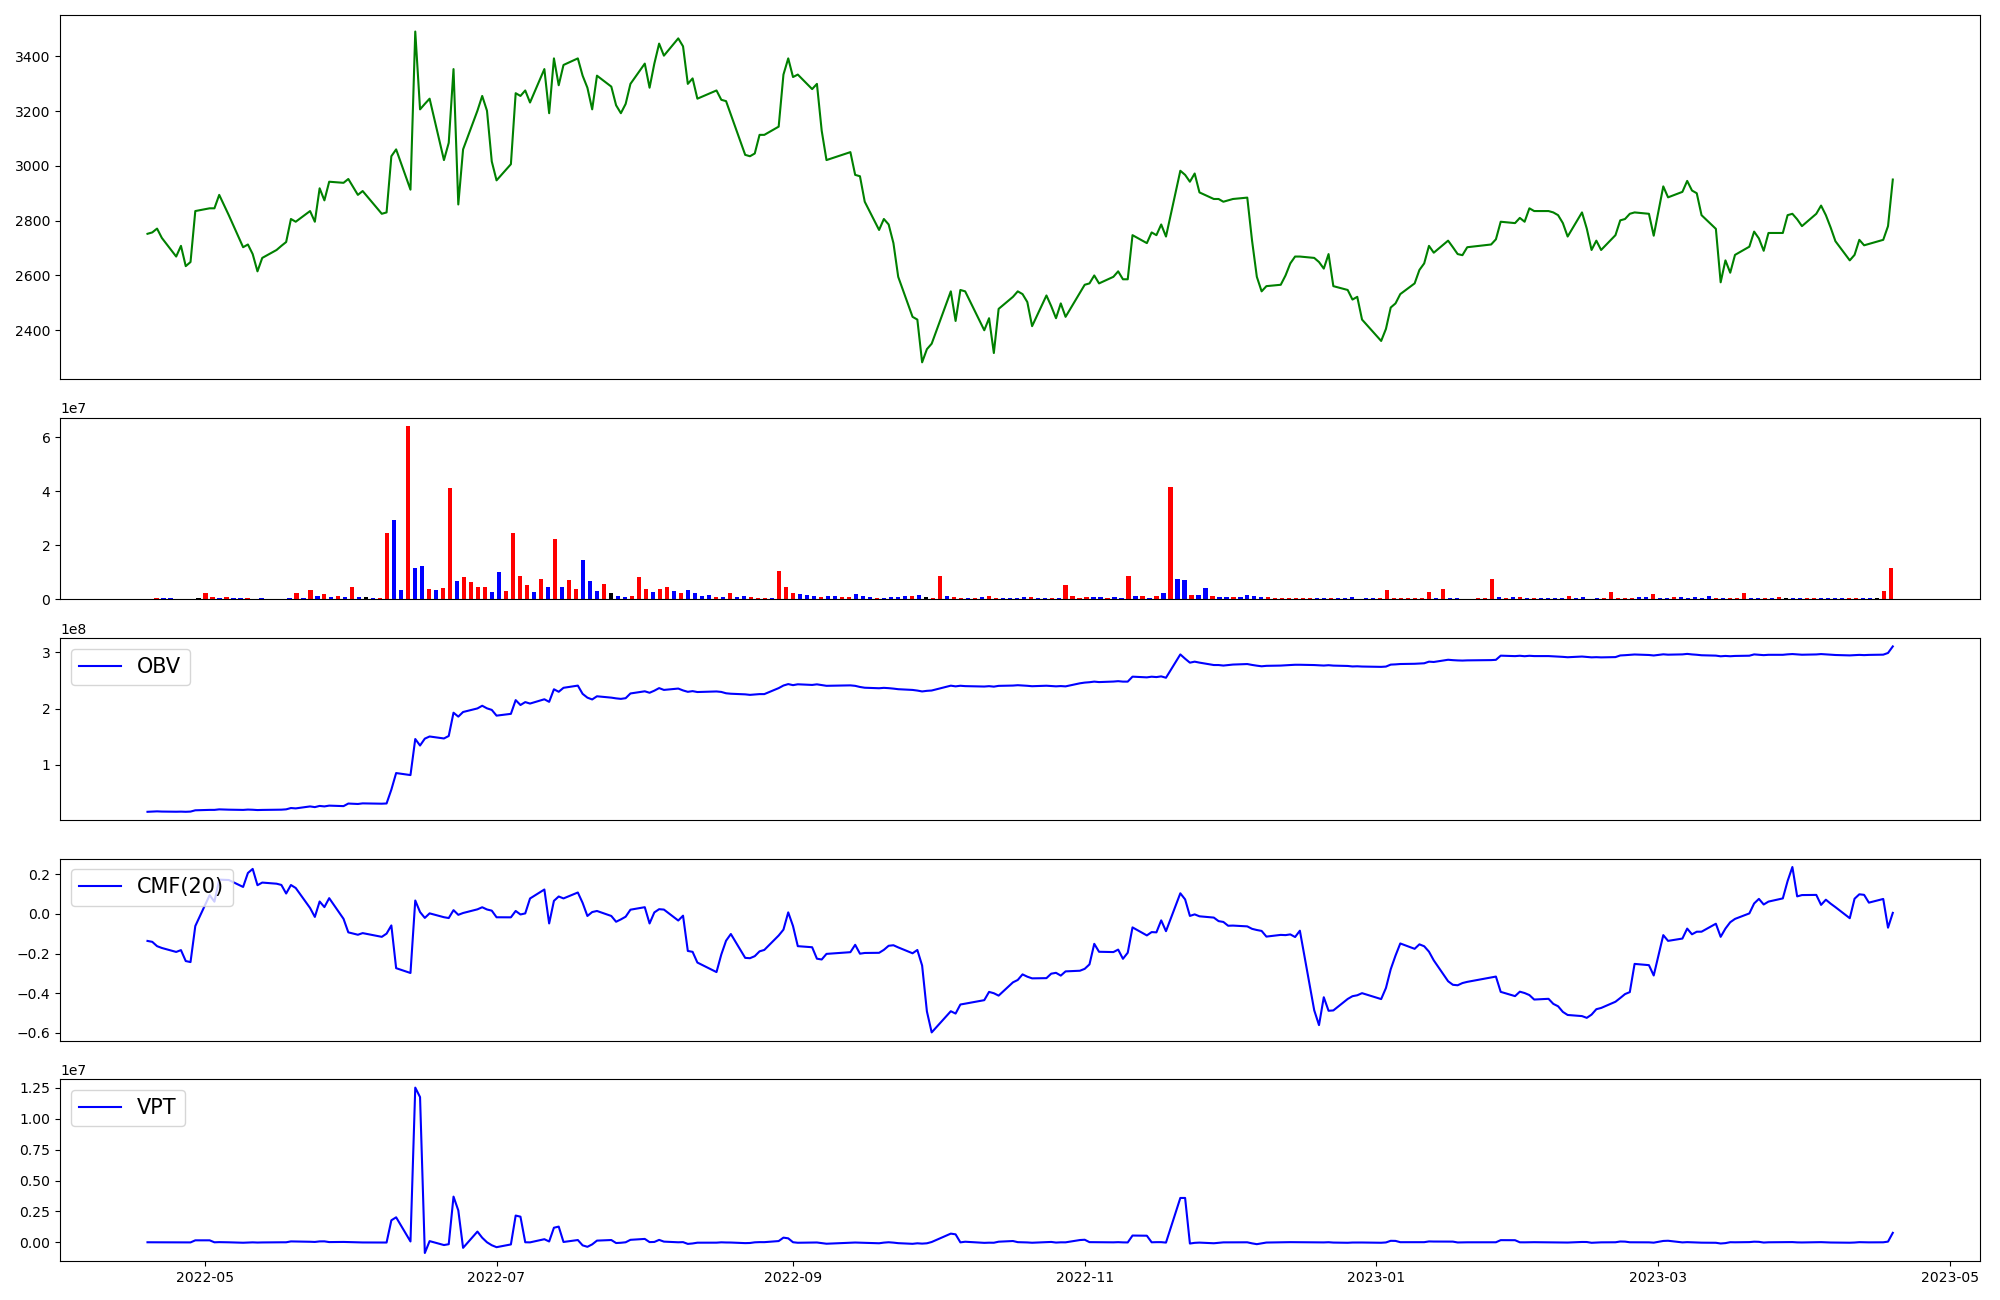
Task: Click the 2400 price axis tick label
Action: [32, 331]
